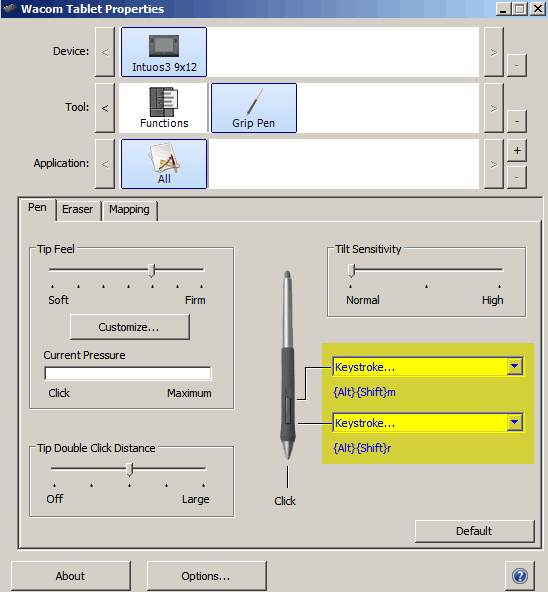Click the grip pen illustration
The image size is (548, 592).
coord(287,365)
